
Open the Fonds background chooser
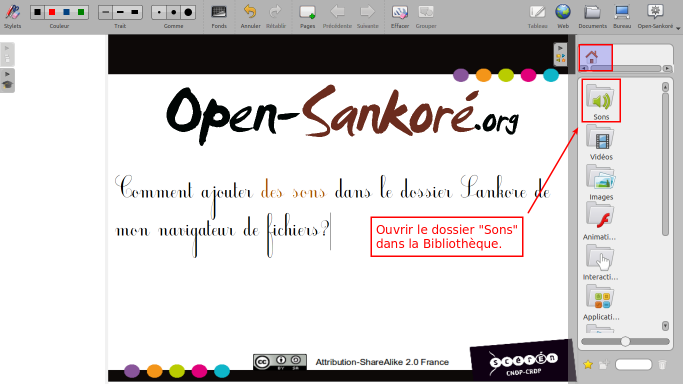point(219,17)
